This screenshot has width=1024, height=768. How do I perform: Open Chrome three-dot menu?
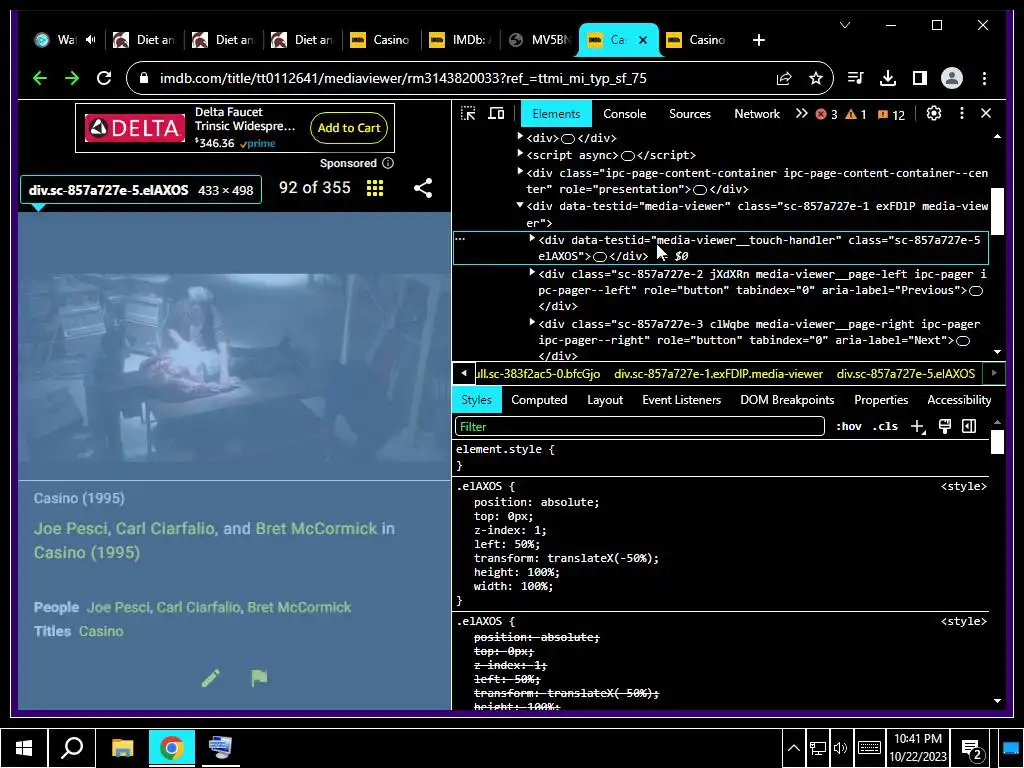(984, 78)
